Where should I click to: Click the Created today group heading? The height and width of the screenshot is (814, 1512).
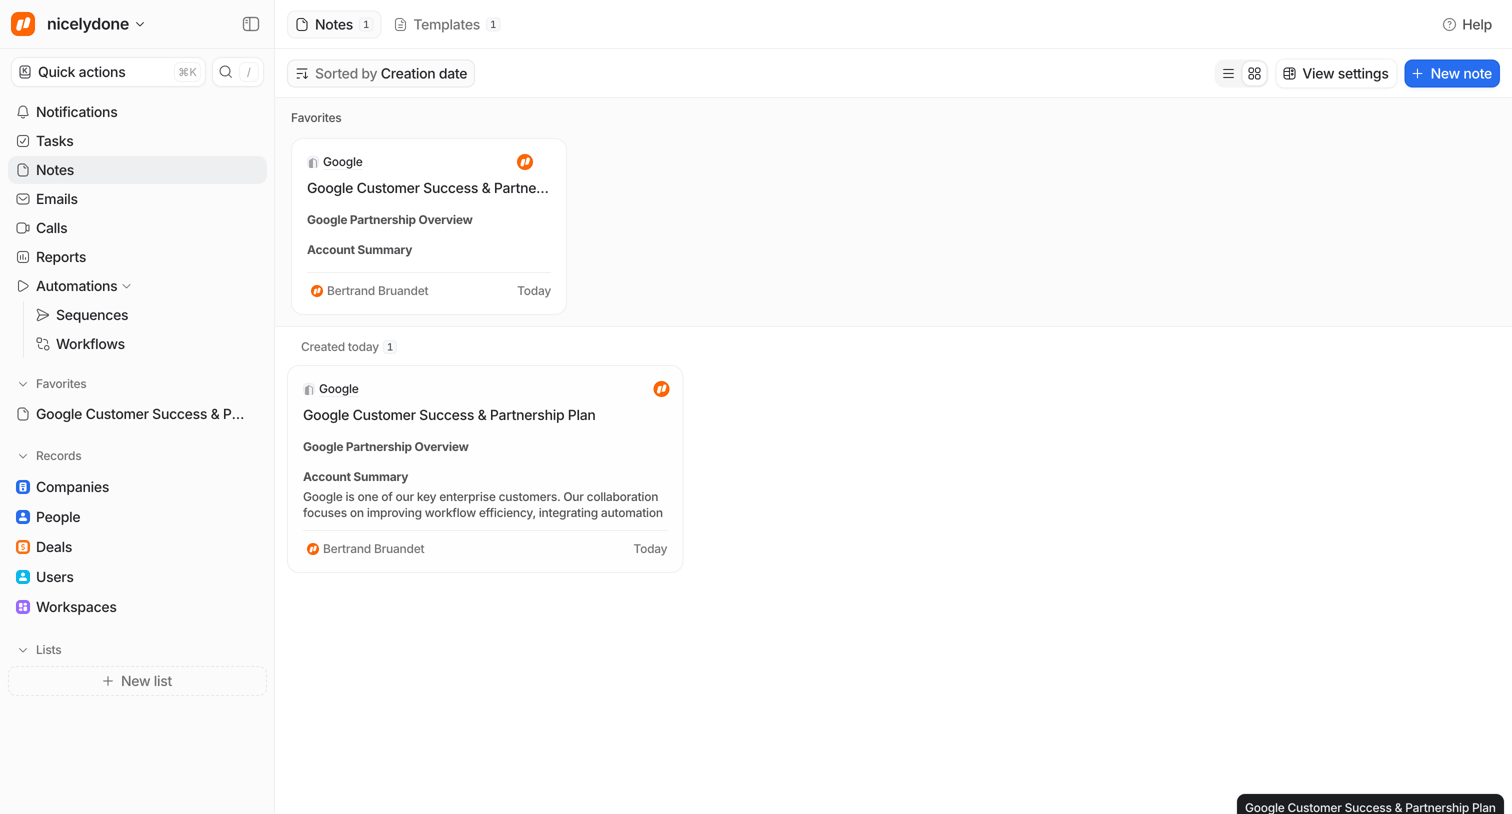pos(340,347)
